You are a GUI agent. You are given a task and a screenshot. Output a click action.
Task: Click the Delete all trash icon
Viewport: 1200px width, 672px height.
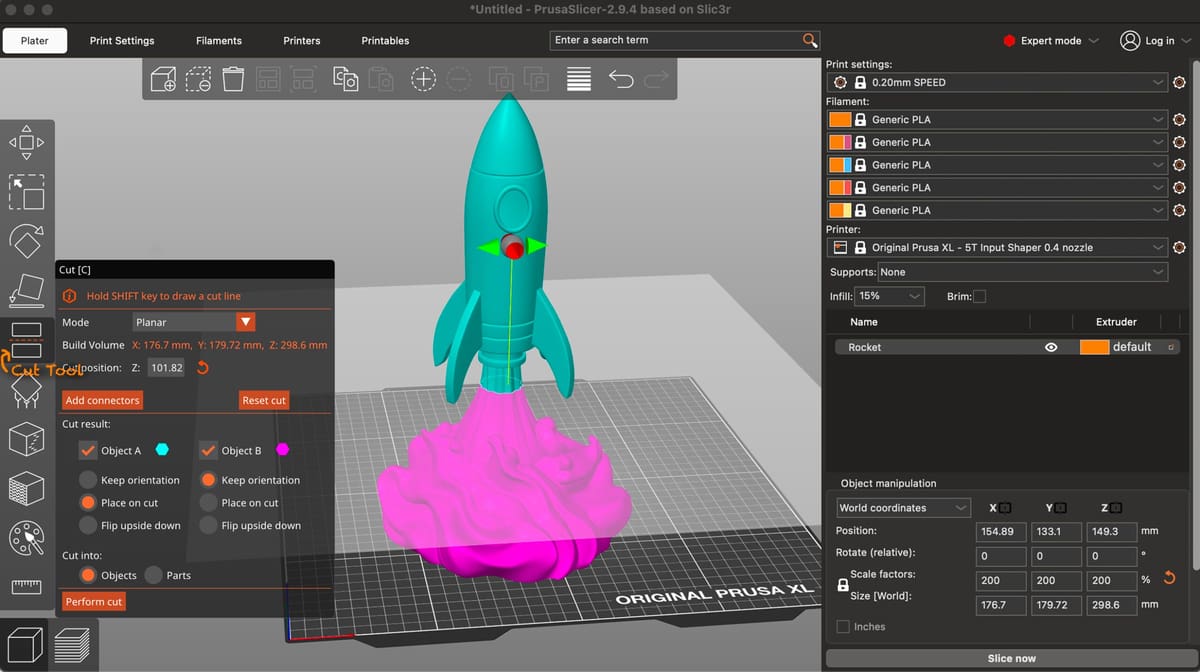[x=233, y=79]
